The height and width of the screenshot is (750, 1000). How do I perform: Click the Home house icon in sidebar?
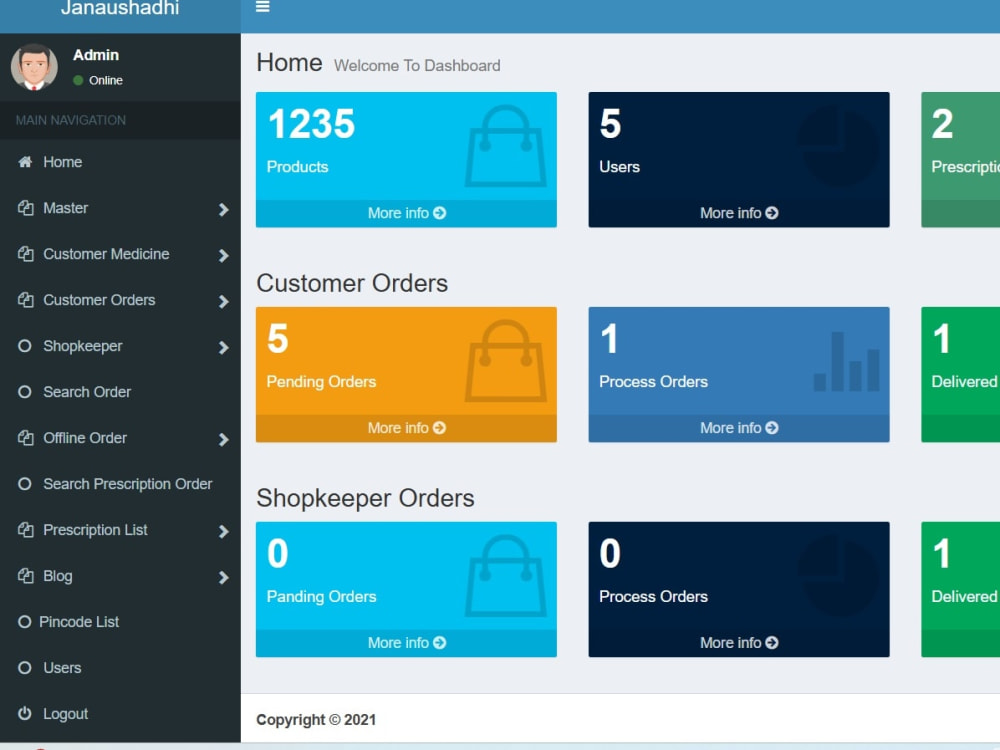pyautogui.click(x=25, y=162)
